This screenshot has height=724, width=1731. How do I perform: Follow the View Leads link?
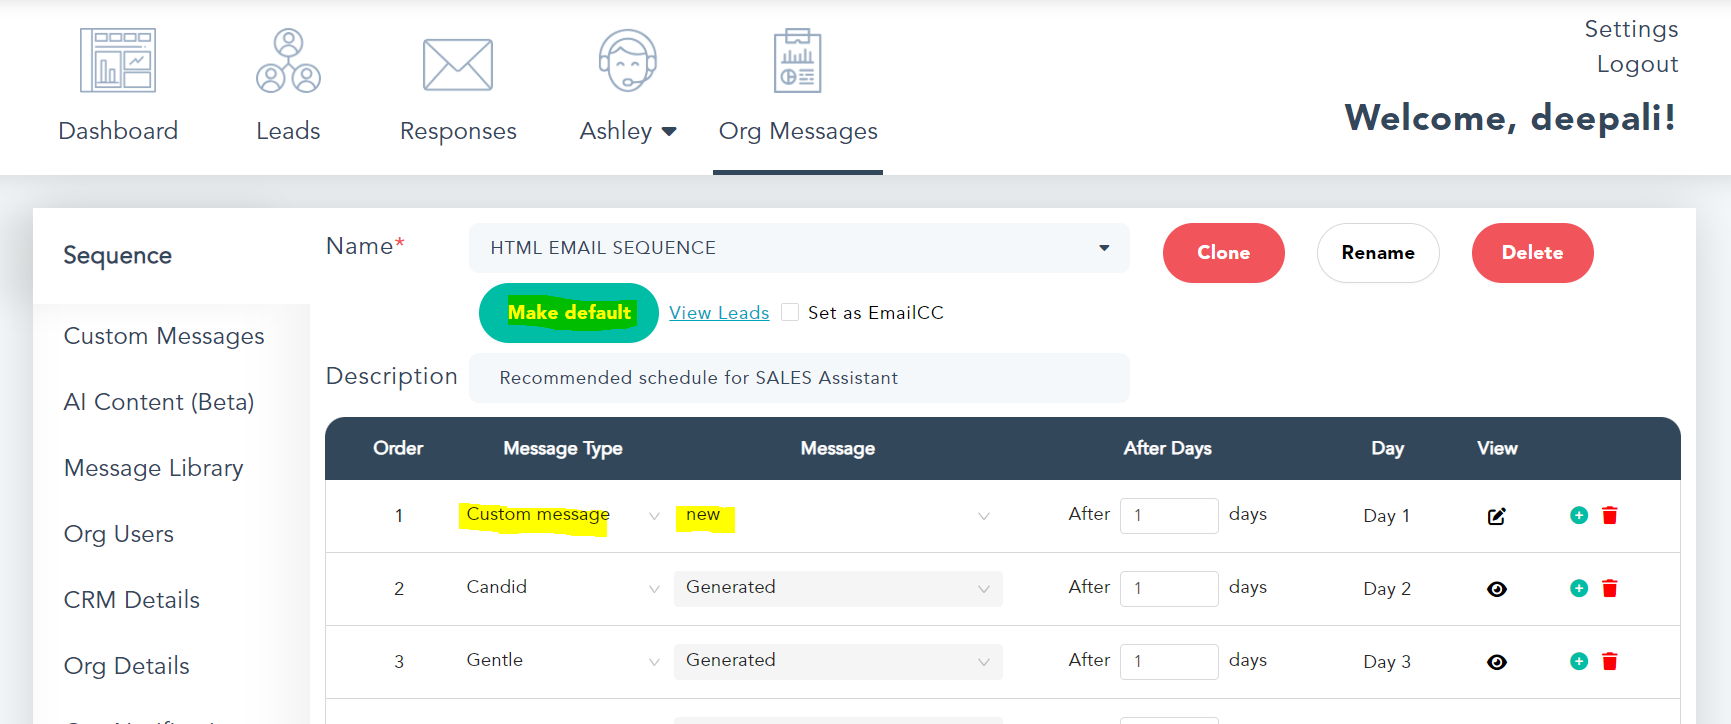(719, 313)
